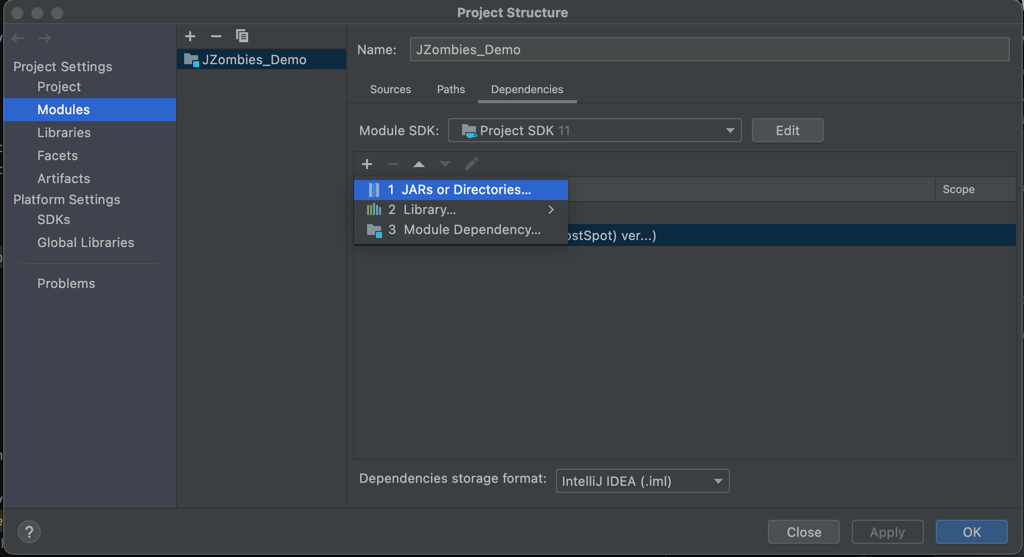Screen dimensions: 1024x557
Task: Click the Edit SDK button
Action: coord(788,131)
